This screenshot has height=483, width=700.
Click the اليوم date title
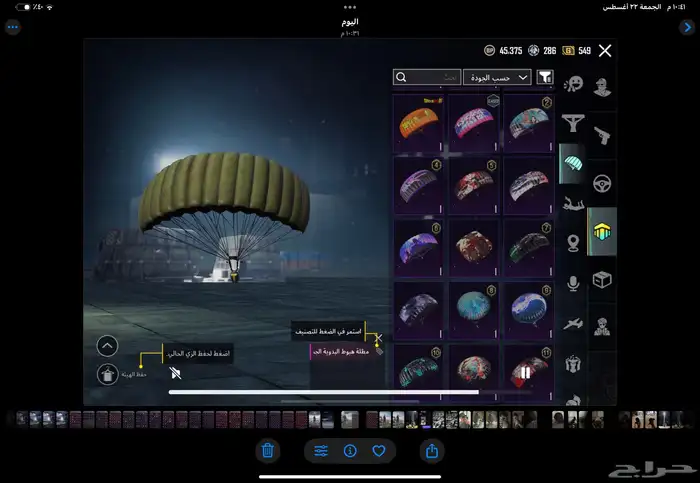[x=350, y=21]
